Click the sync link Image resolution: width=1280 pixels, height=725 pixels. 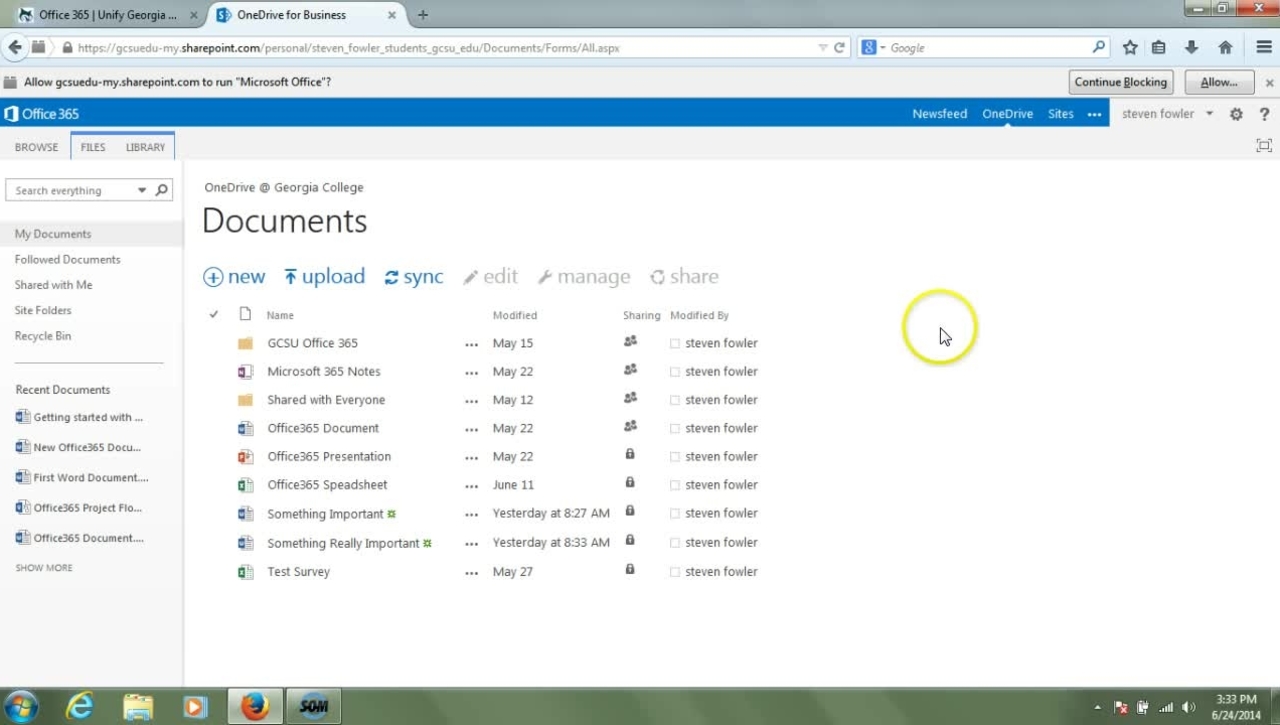414,277
